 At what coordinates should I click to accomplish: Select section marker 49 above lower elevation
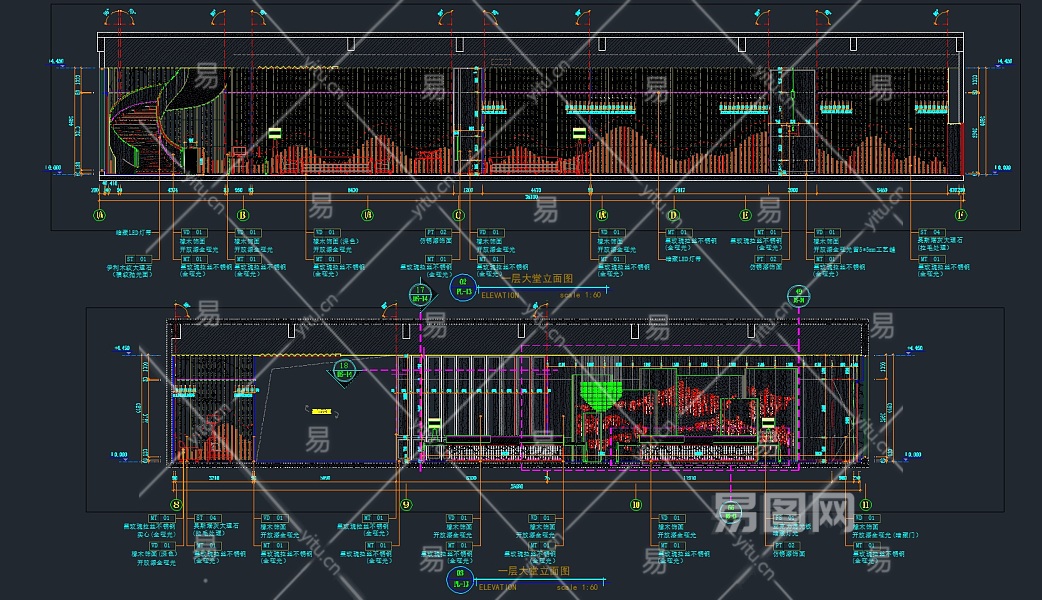tap(799, 296)
